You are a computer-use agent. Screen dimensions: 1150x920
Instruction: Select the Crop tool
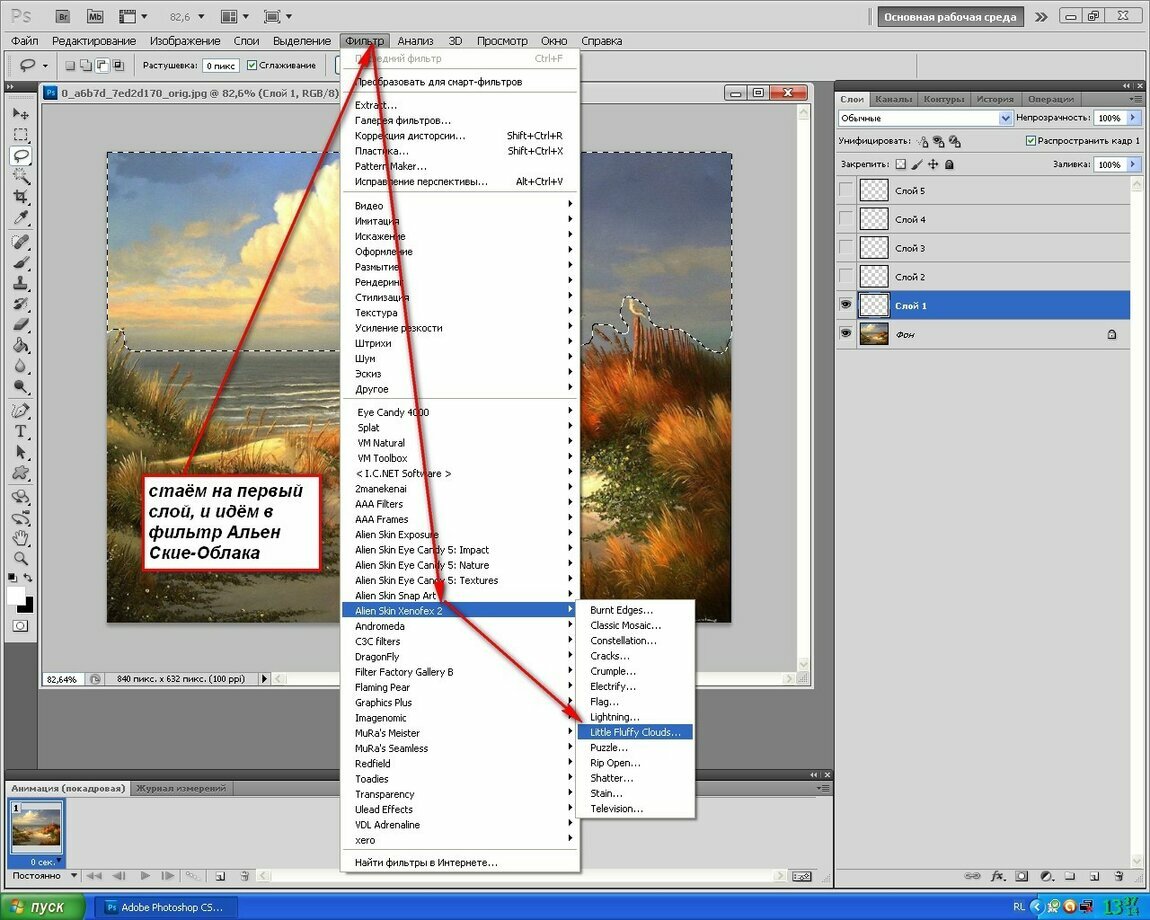[21, 196]
